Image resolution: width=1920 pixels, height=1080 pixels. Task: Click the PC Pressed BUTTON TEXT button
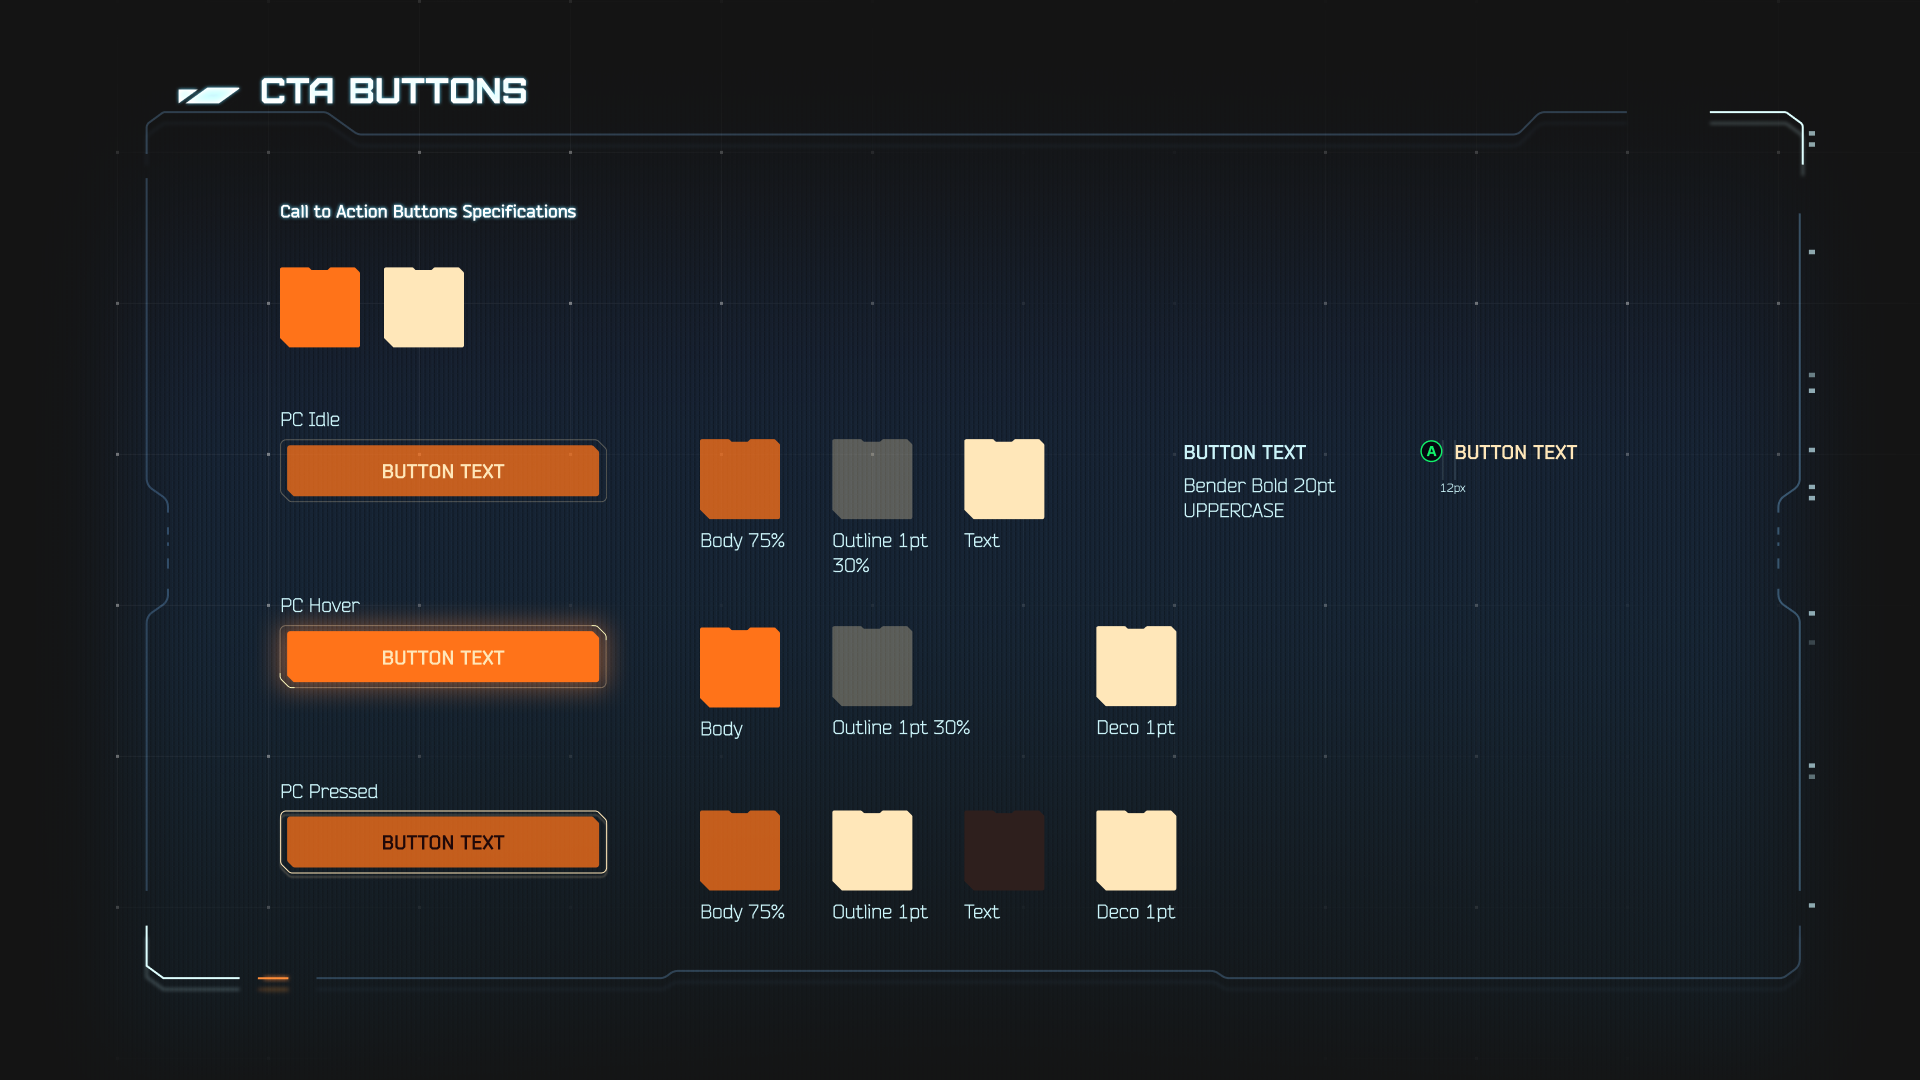tap(443, 843)
